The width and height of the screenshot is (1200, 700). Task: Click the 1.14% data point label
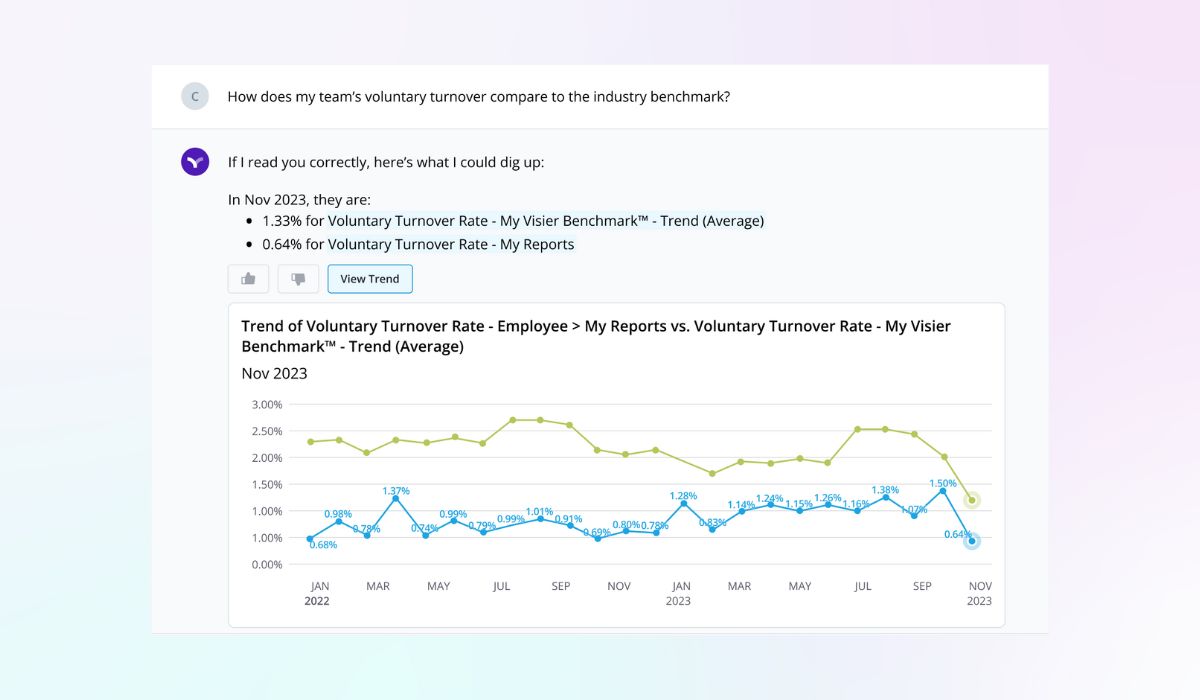coord(741,505)
